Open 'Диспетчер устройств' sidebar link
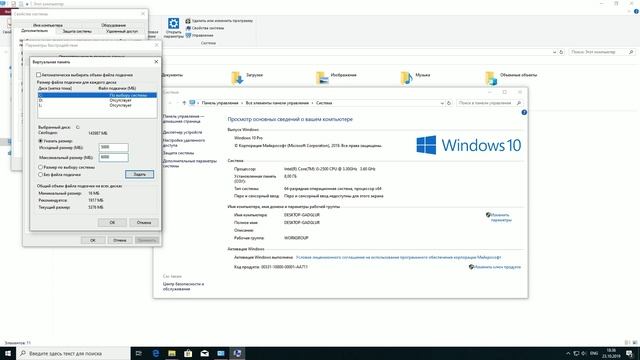The width and height of the screenshot is (640, 360). [x=182, y=132]
